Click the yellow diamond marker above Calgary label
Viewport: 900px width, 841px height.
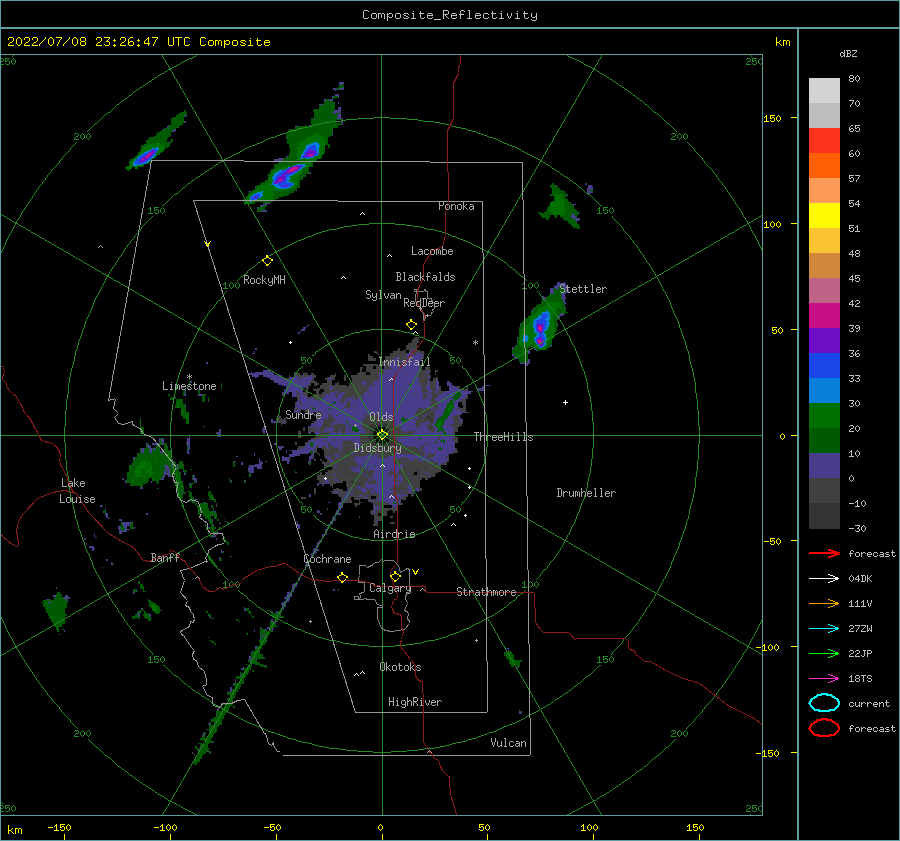395,576
